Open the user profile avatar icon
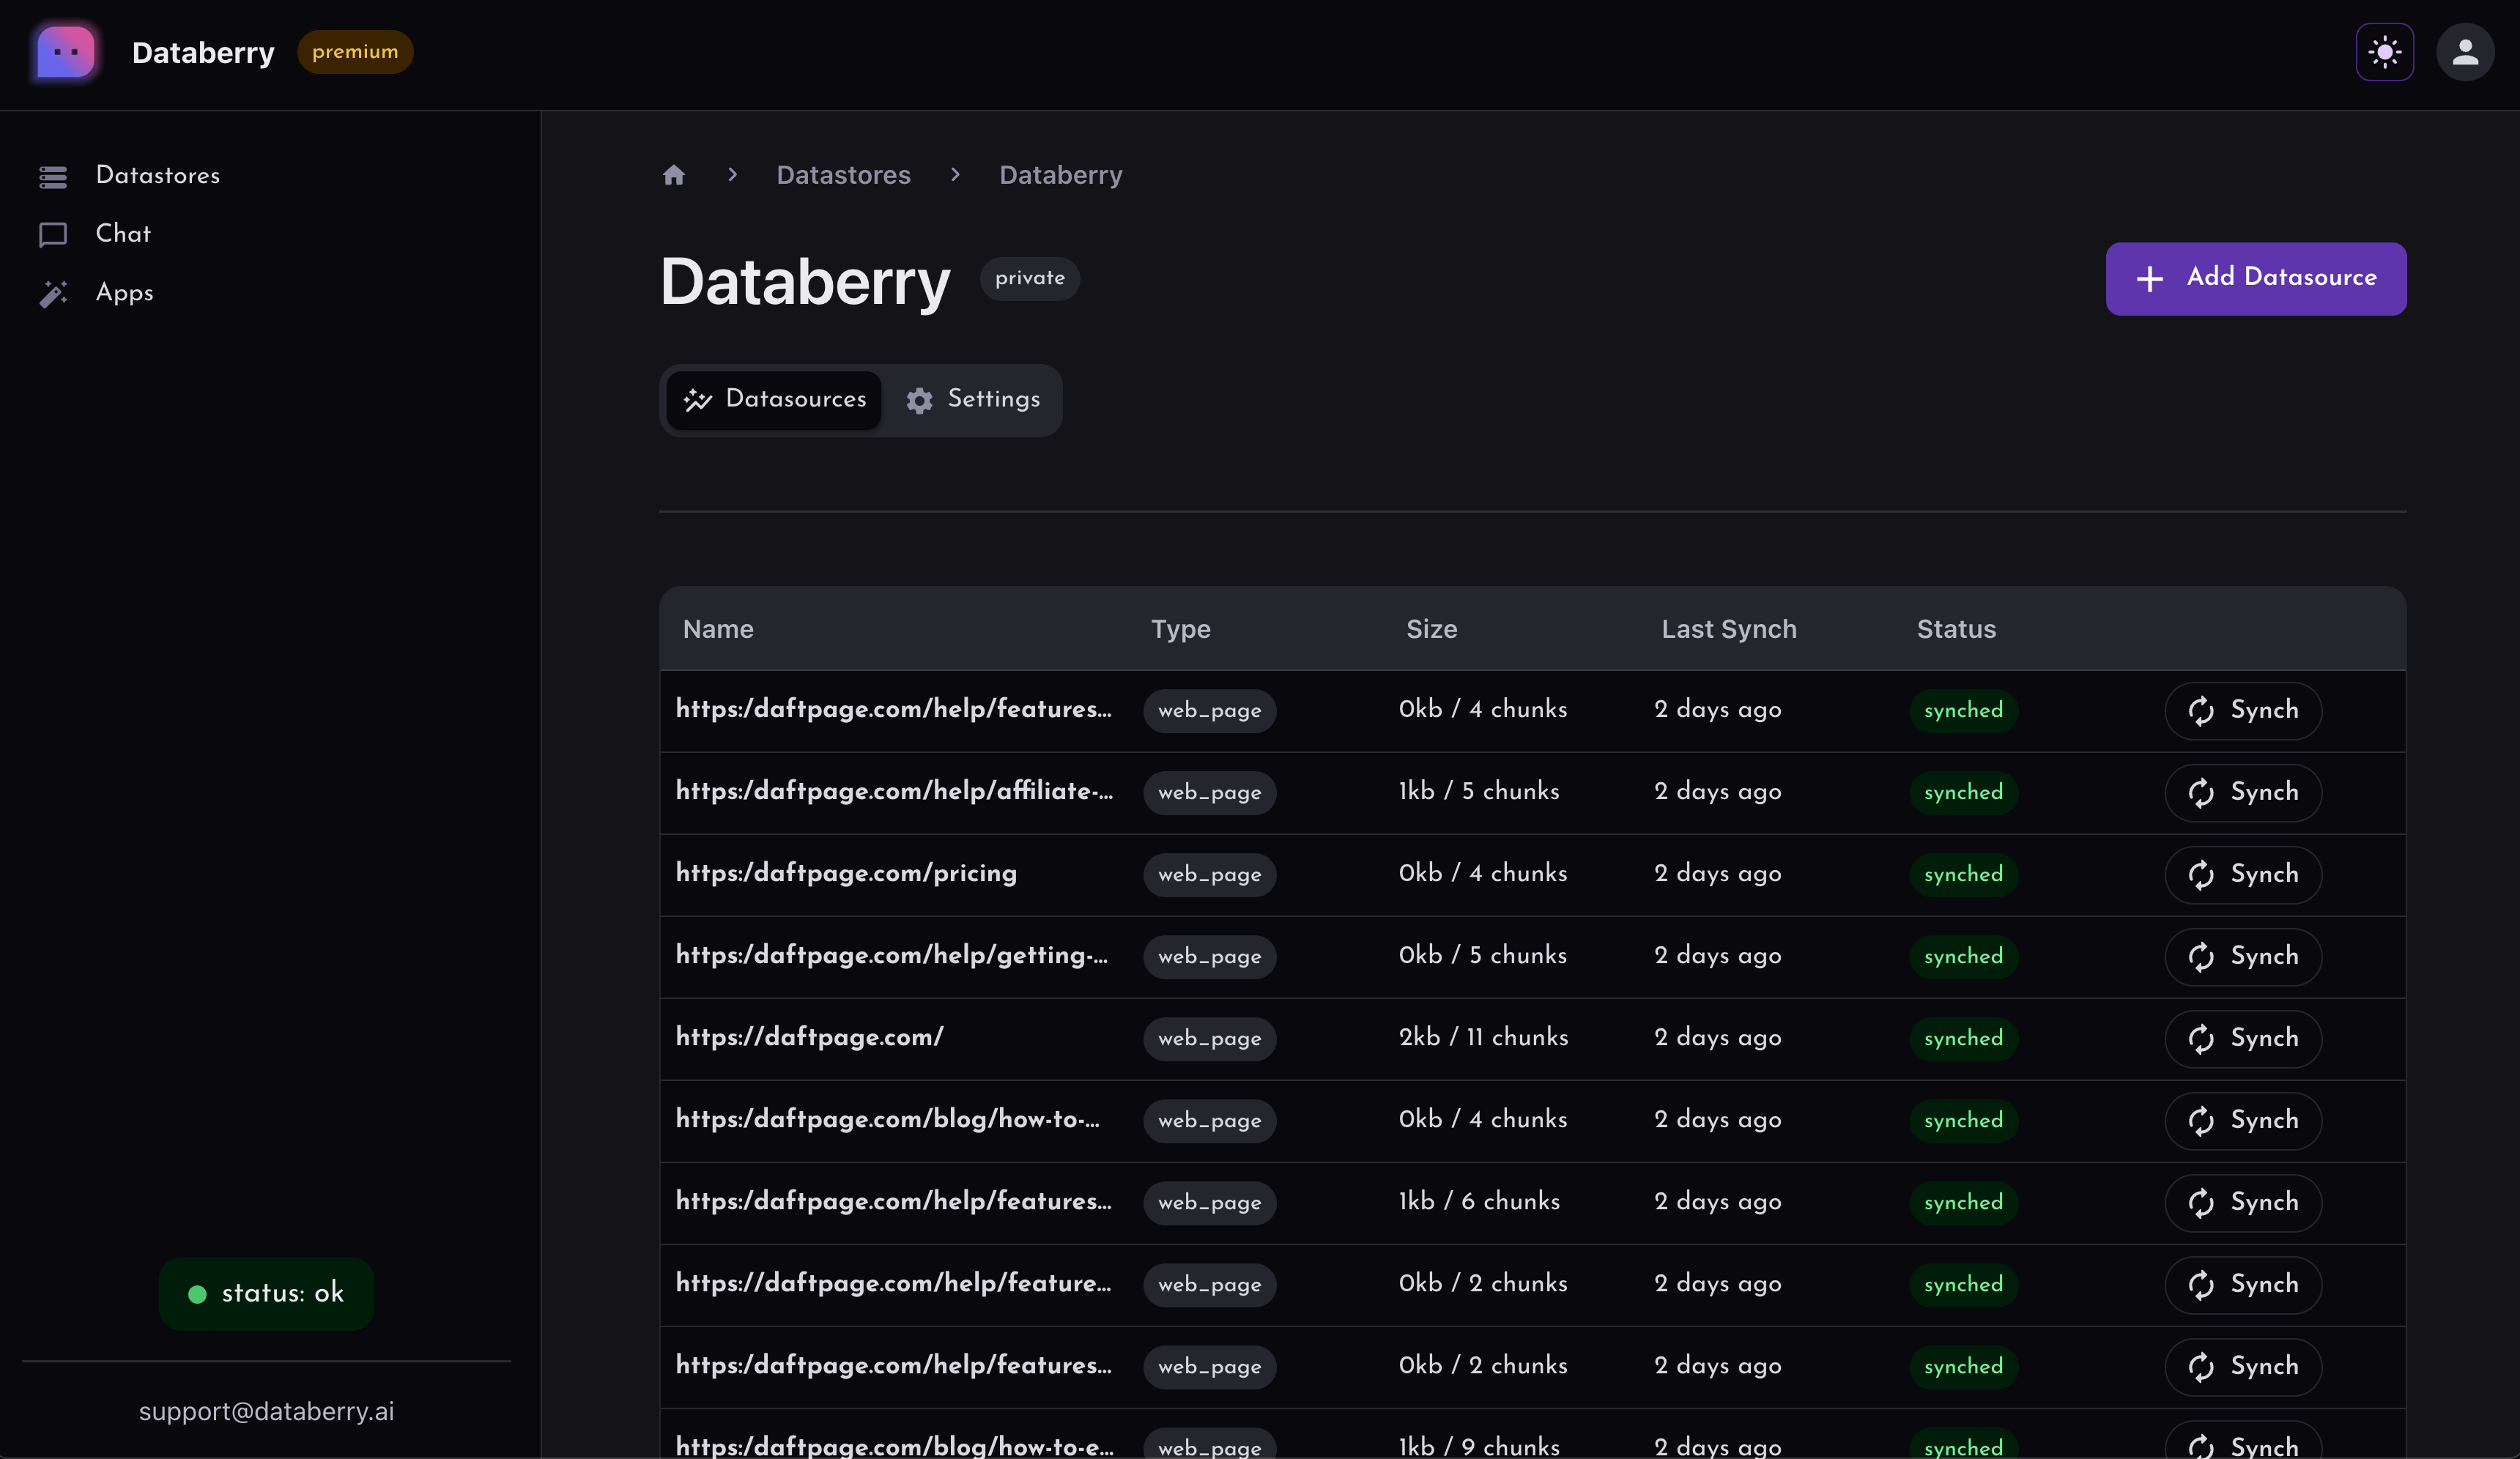2520x1459 pixels. coord(2465,52)
